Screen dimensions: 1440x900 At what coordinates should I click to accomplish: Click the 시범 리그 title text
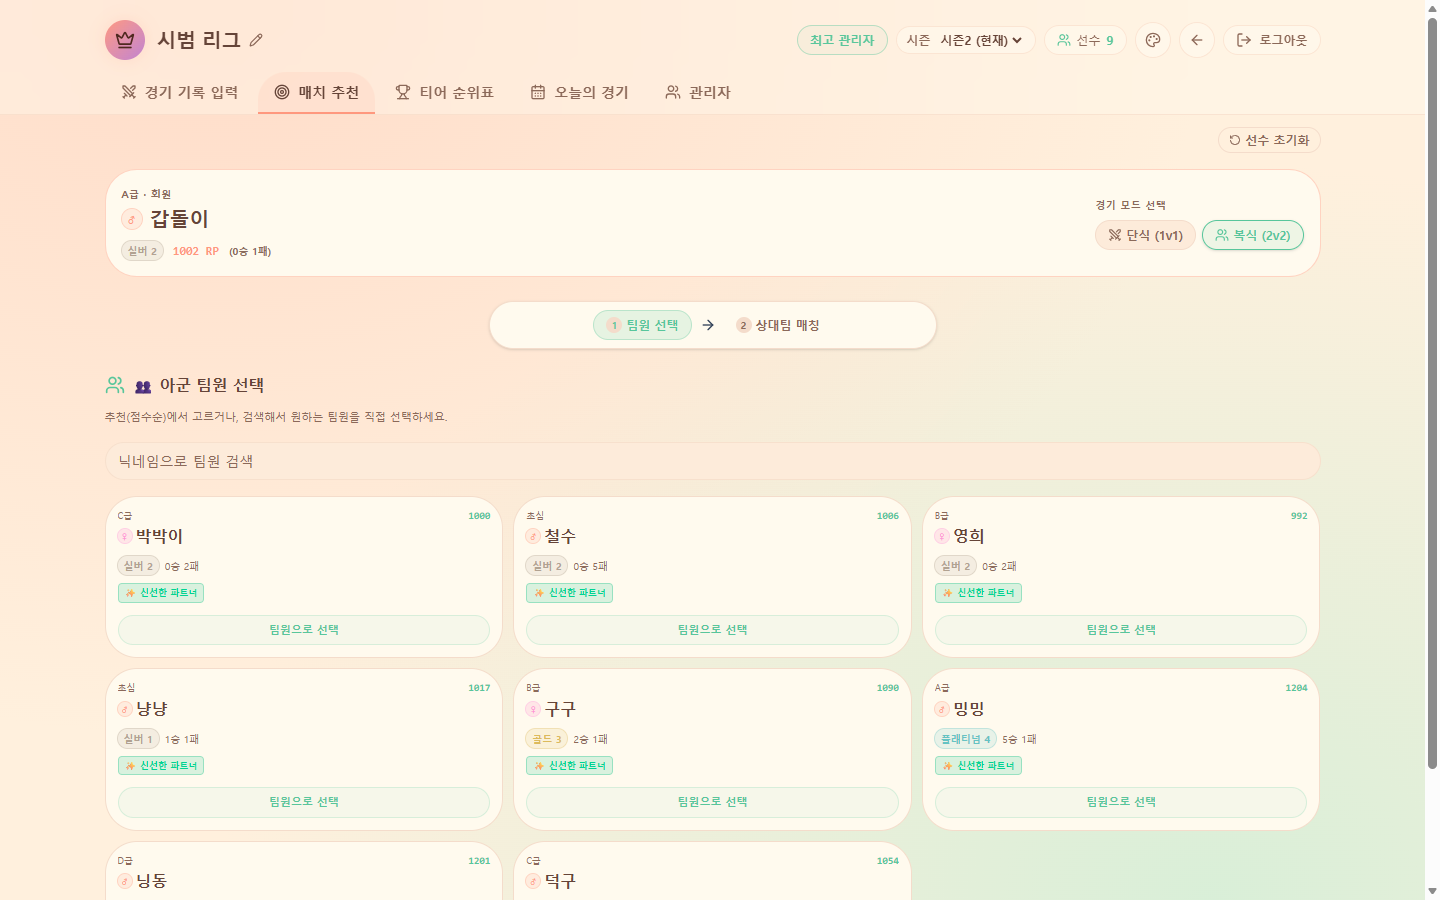point(199,40)
